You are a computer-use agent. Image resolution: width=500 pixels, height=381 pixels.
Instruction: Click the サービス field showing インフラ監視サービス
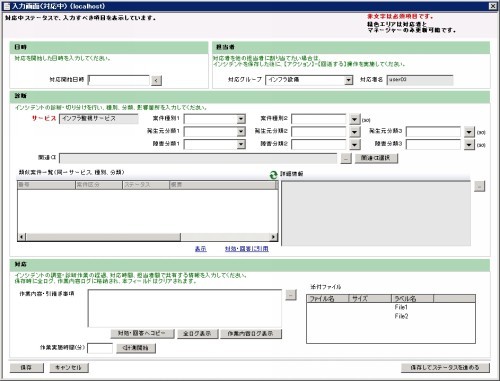(99, 119)
